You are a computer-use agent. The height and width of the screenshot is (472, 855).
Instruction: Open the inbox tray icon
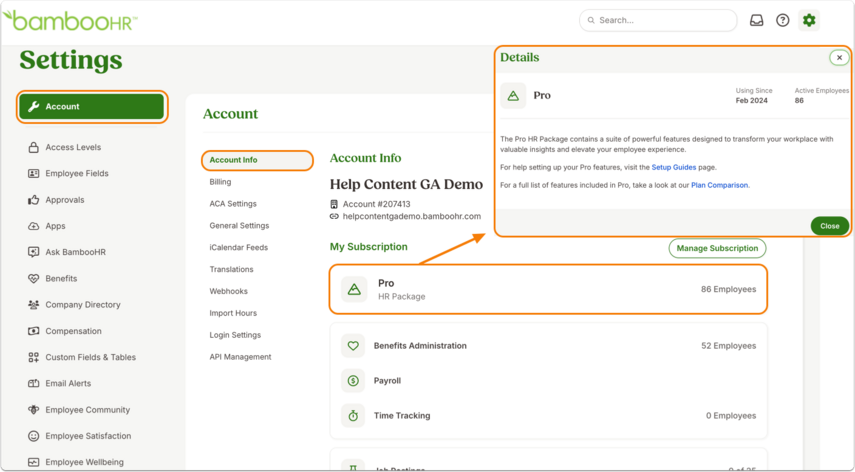pyautogui.click(x=756, y=21)
